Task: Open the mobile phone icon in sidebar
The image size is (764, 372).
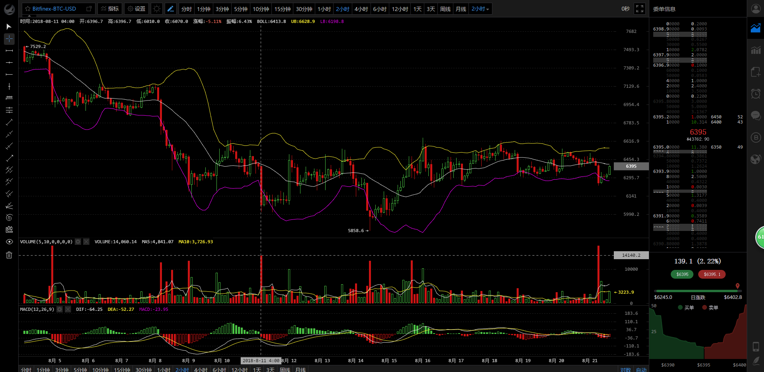Action: 756,347
